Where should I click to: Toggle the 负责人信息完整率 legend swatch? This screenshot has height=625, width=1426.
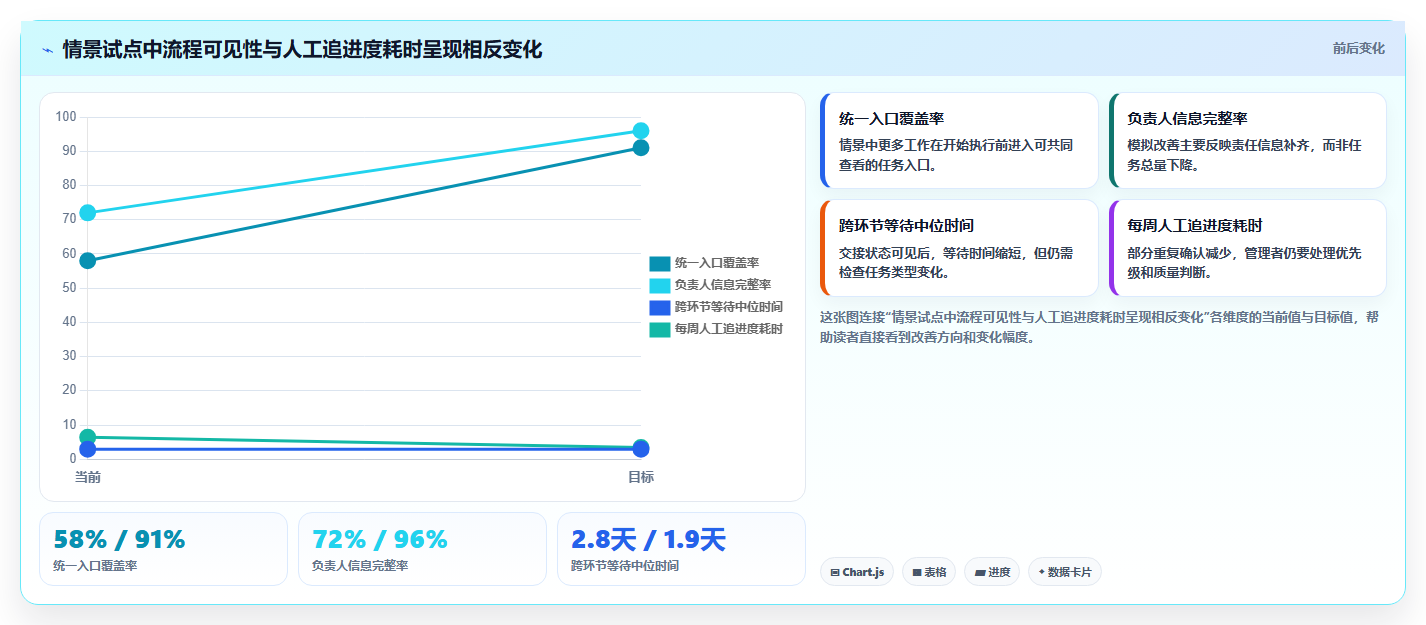tap(660, 286)
